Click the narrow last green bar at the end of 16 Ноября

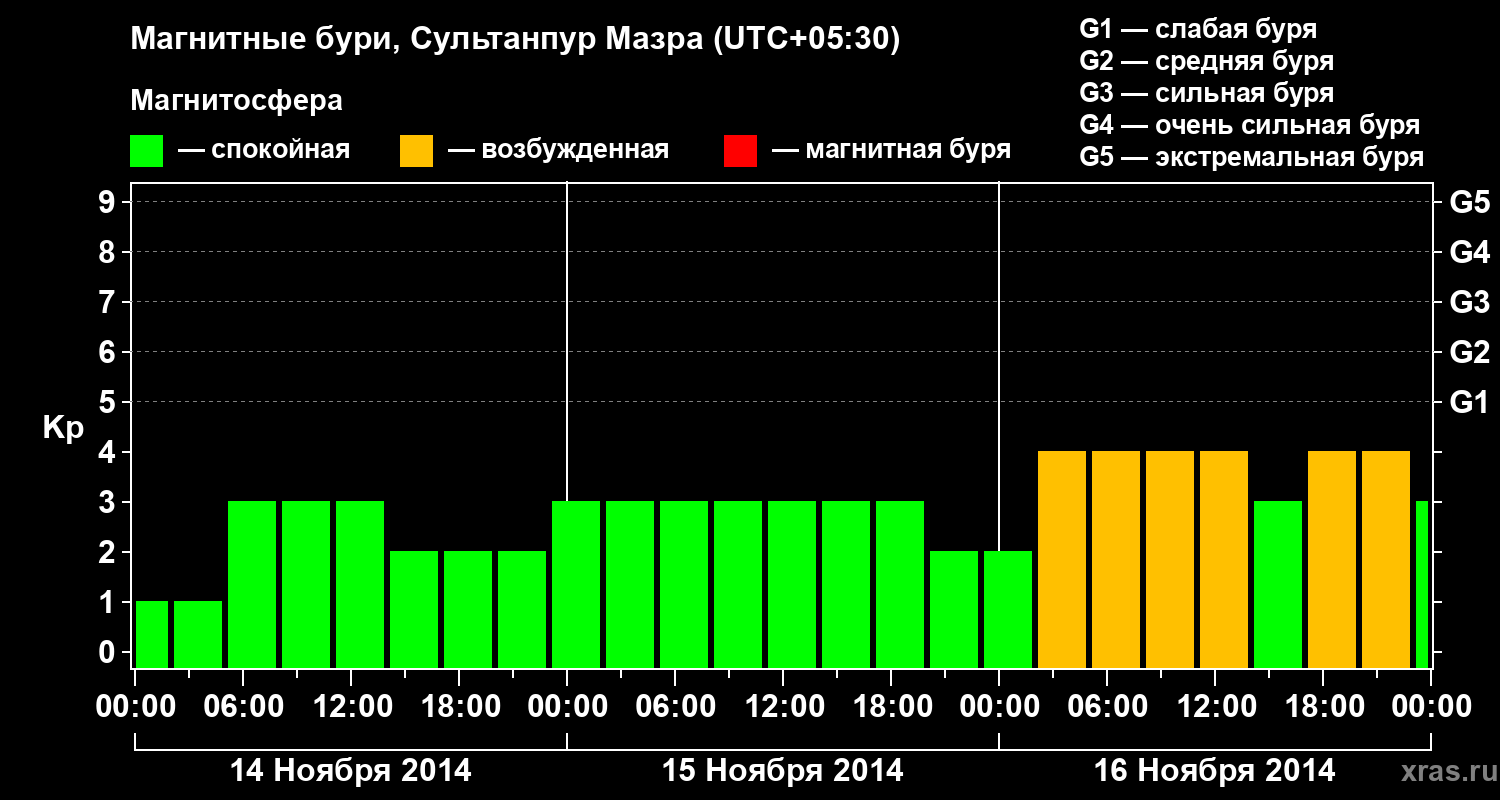(x=1422, y=584)
